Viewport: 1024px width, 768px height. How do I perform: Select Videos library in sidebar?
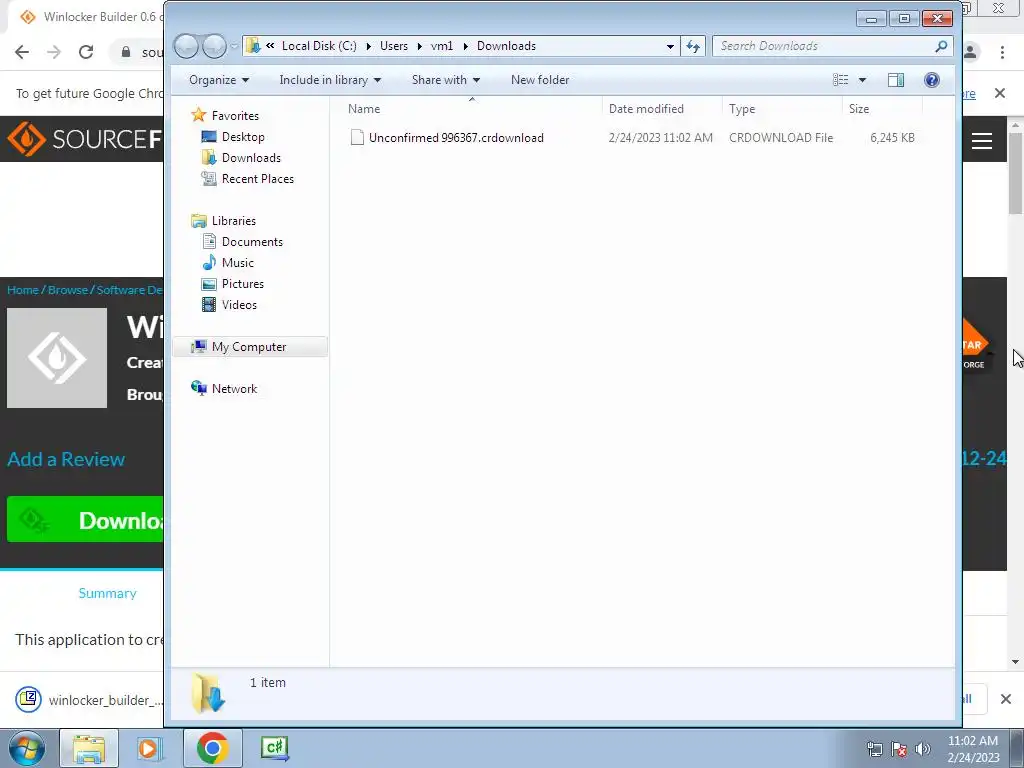tap(239, 304)
